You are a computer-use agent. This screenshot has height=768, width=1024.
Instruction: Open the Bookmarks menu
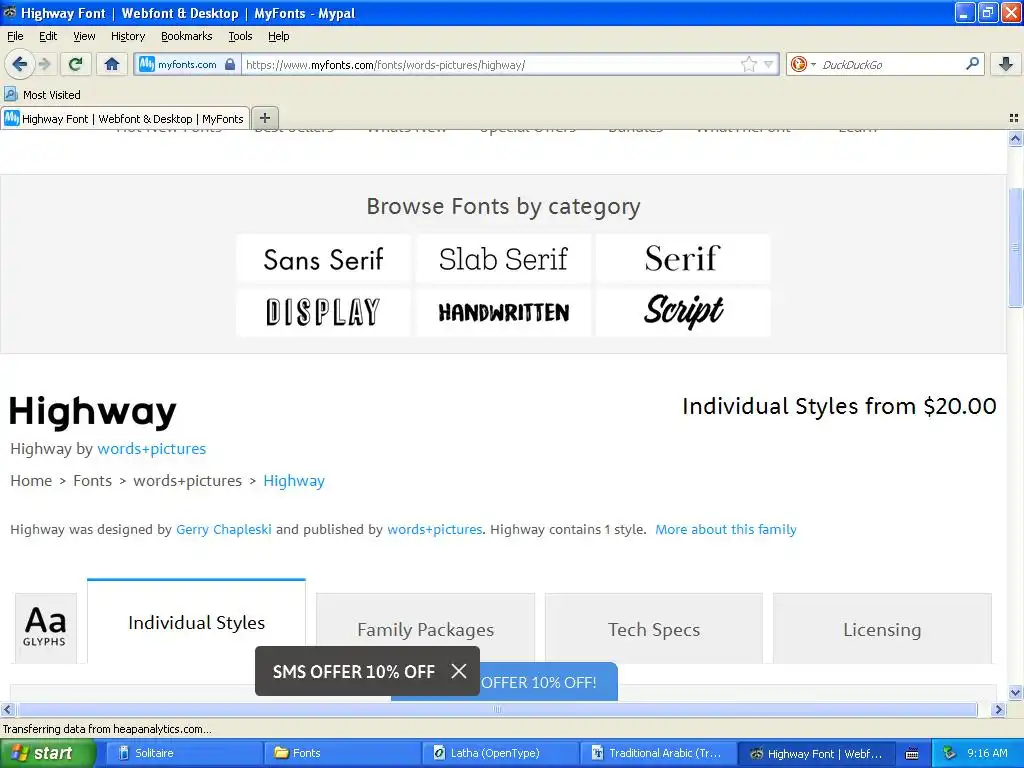[187, 36]
